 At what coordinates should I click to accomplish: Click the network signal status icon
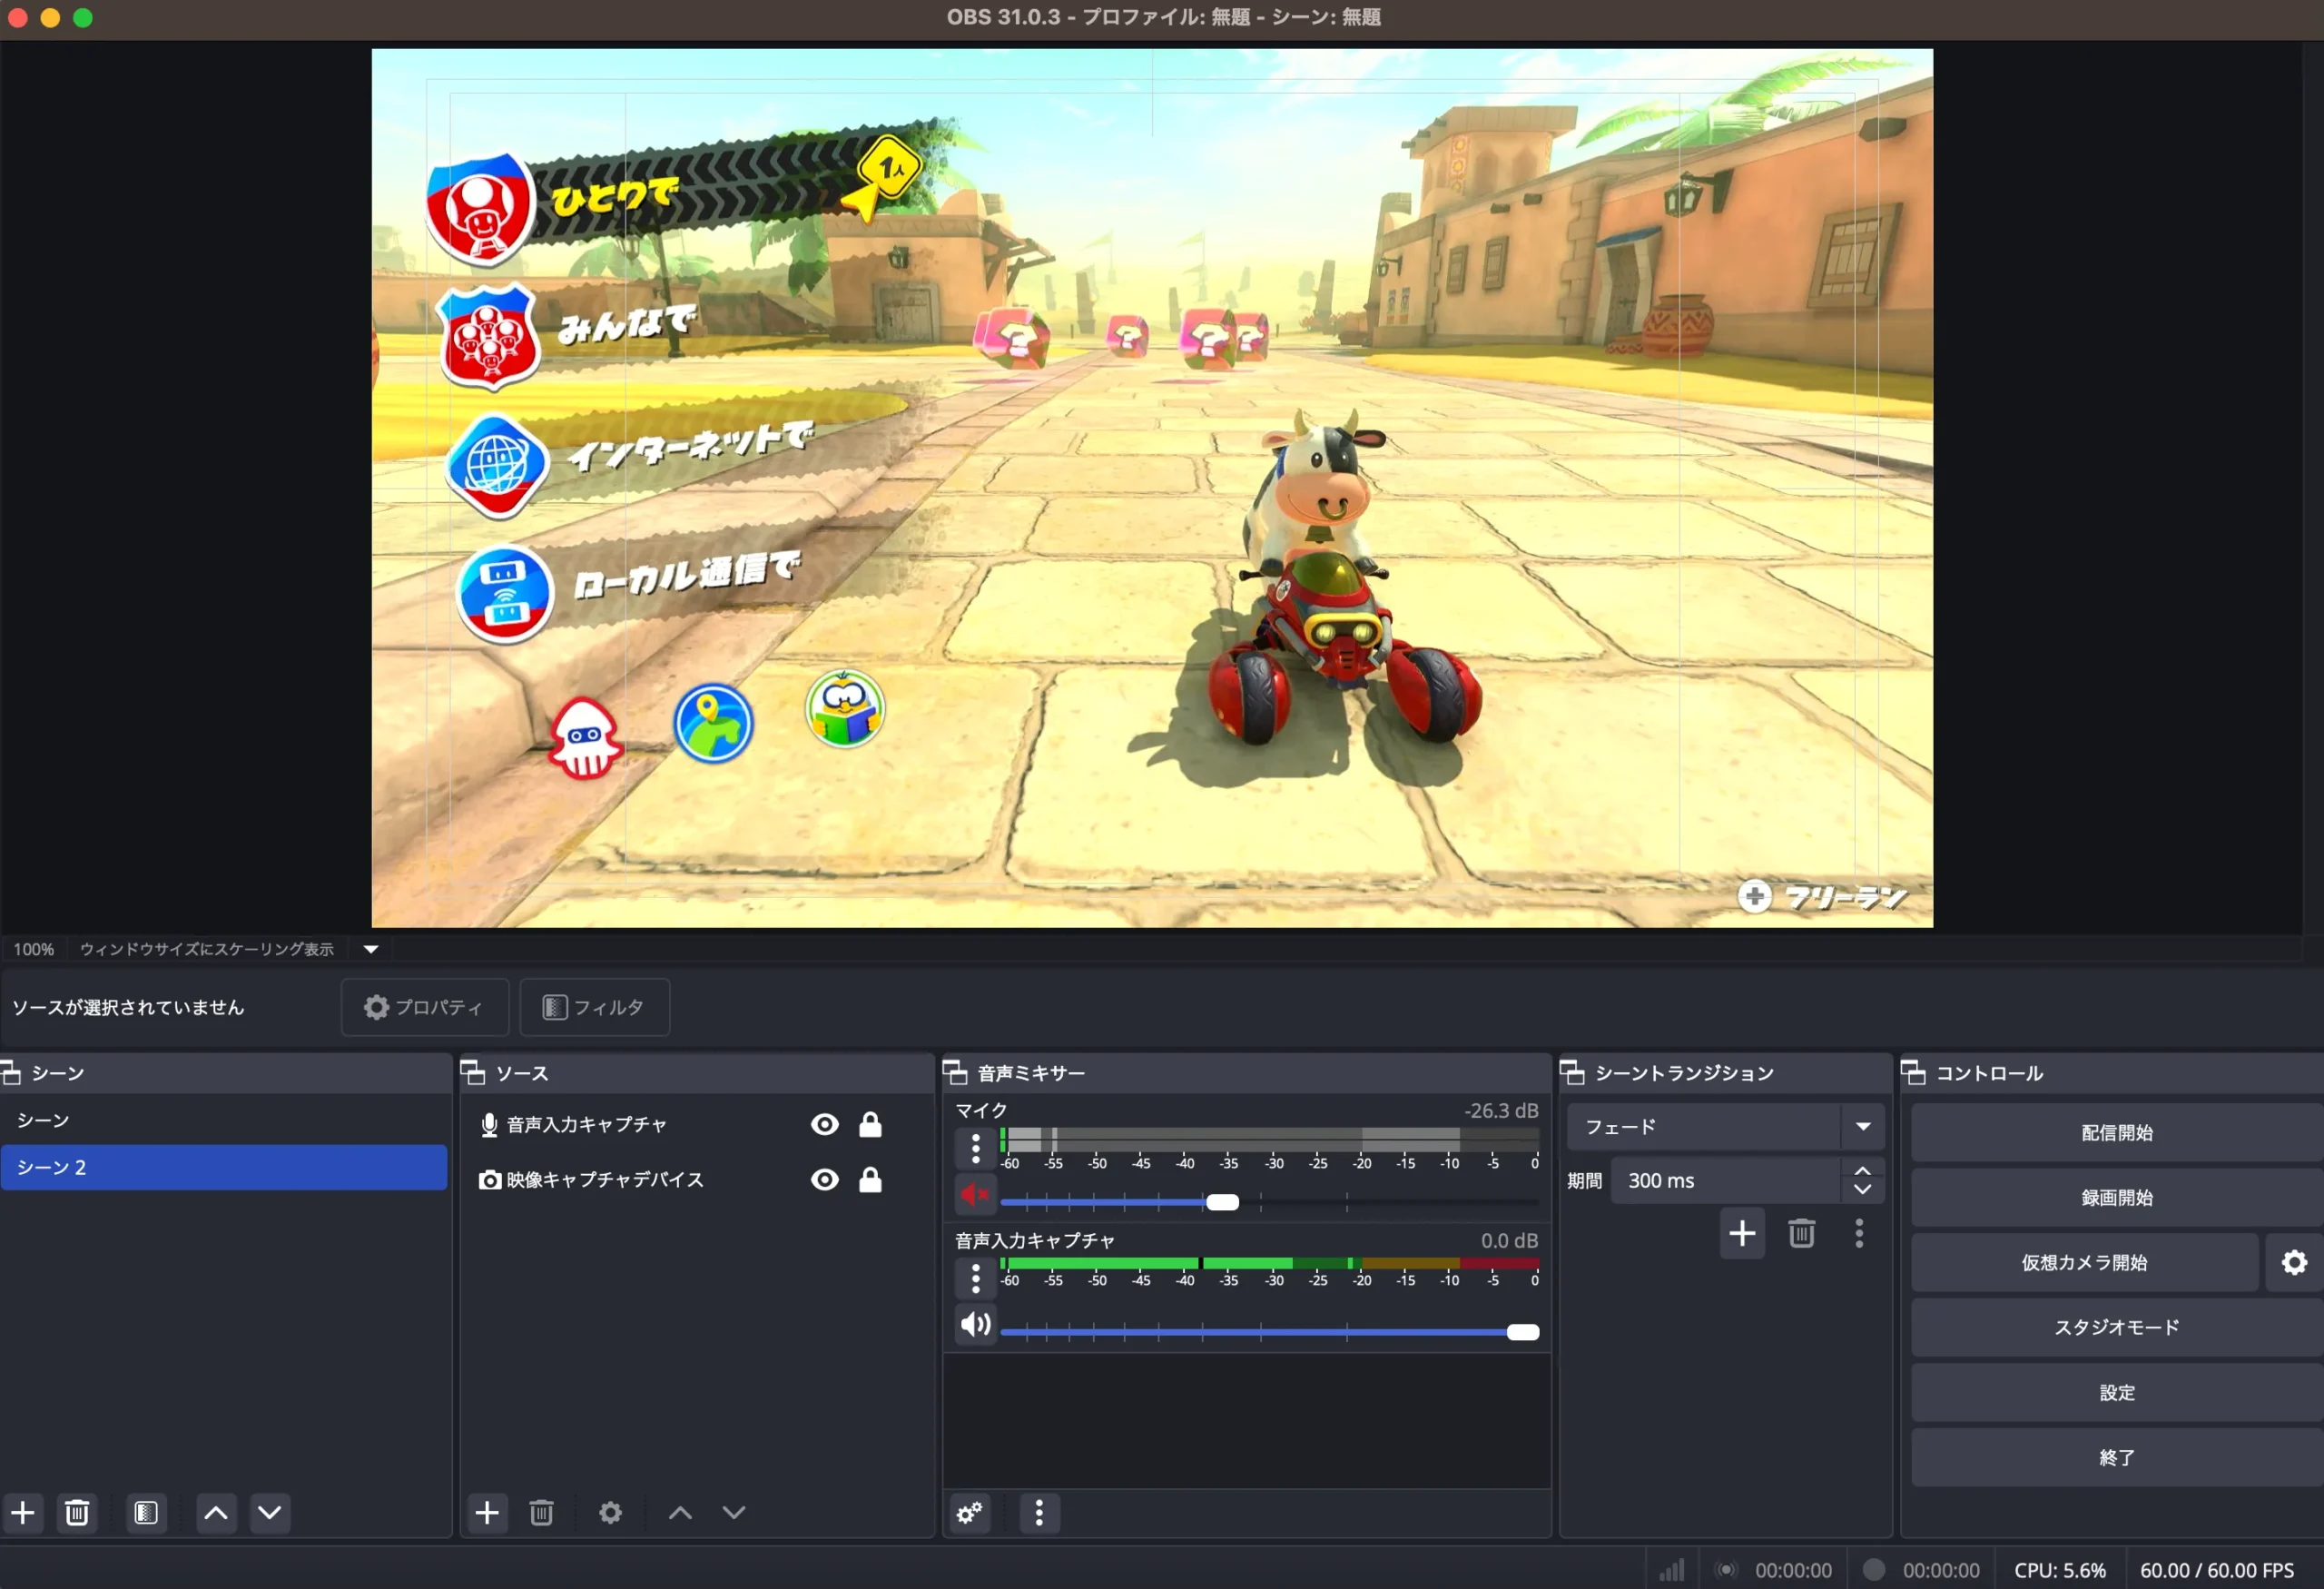1672,1570
